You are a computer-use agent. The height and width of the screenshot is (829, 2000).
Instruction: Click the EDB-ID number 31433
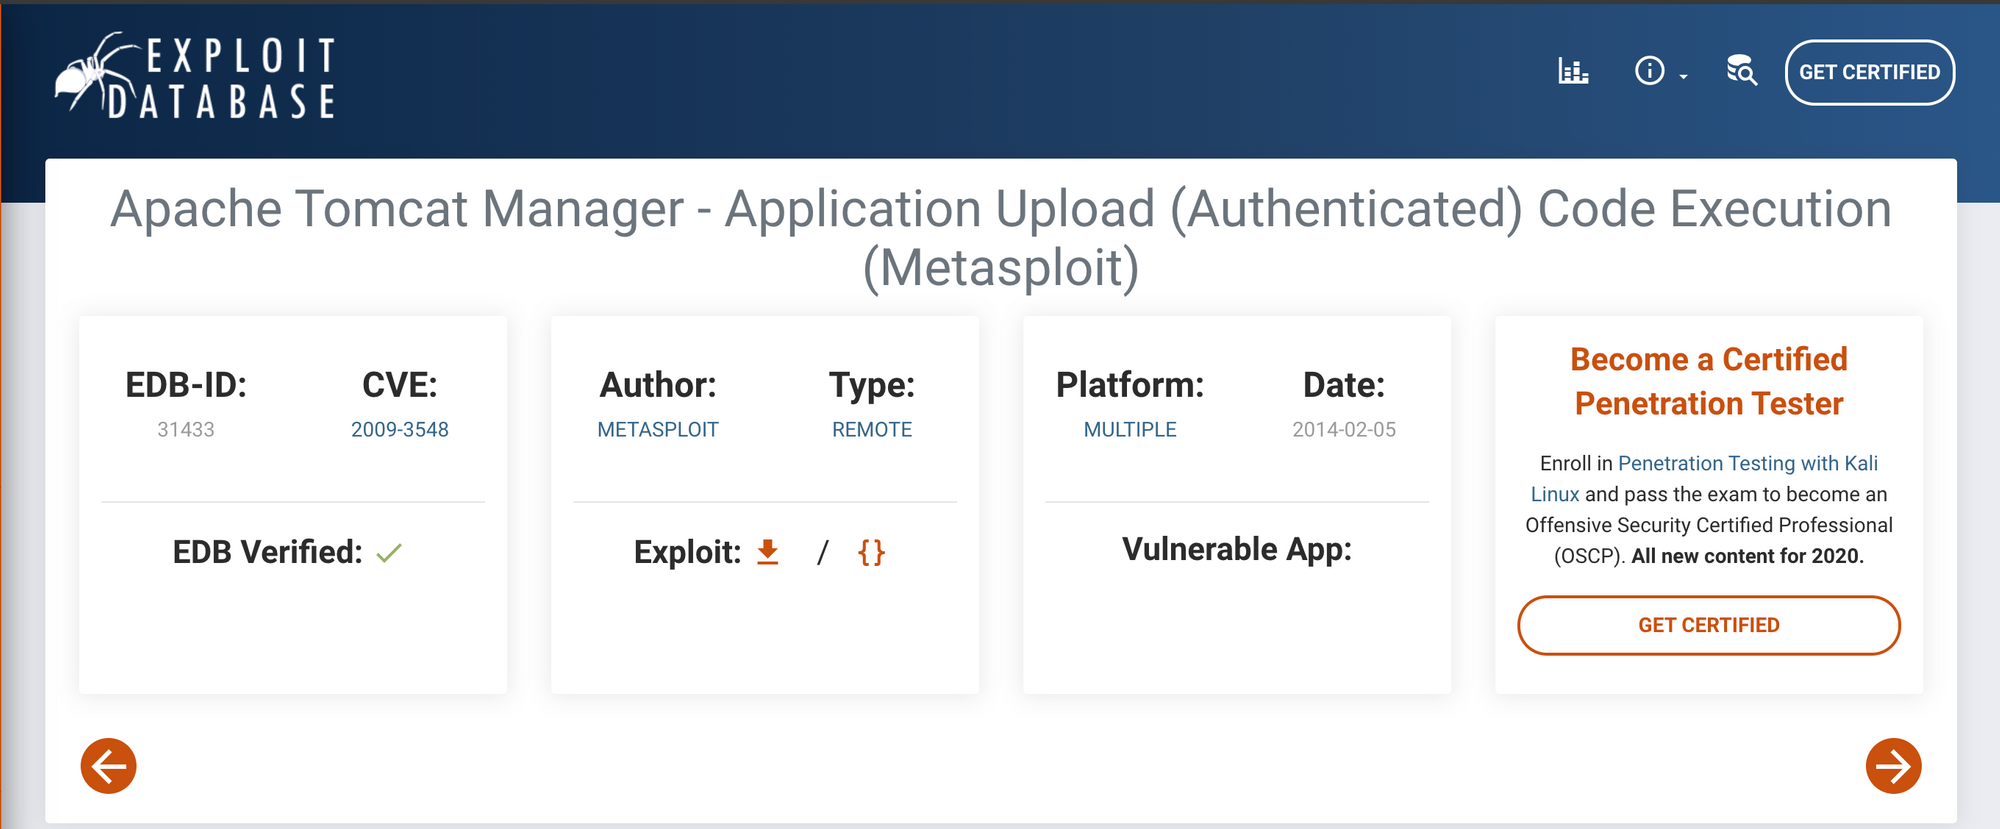[186, 429]
